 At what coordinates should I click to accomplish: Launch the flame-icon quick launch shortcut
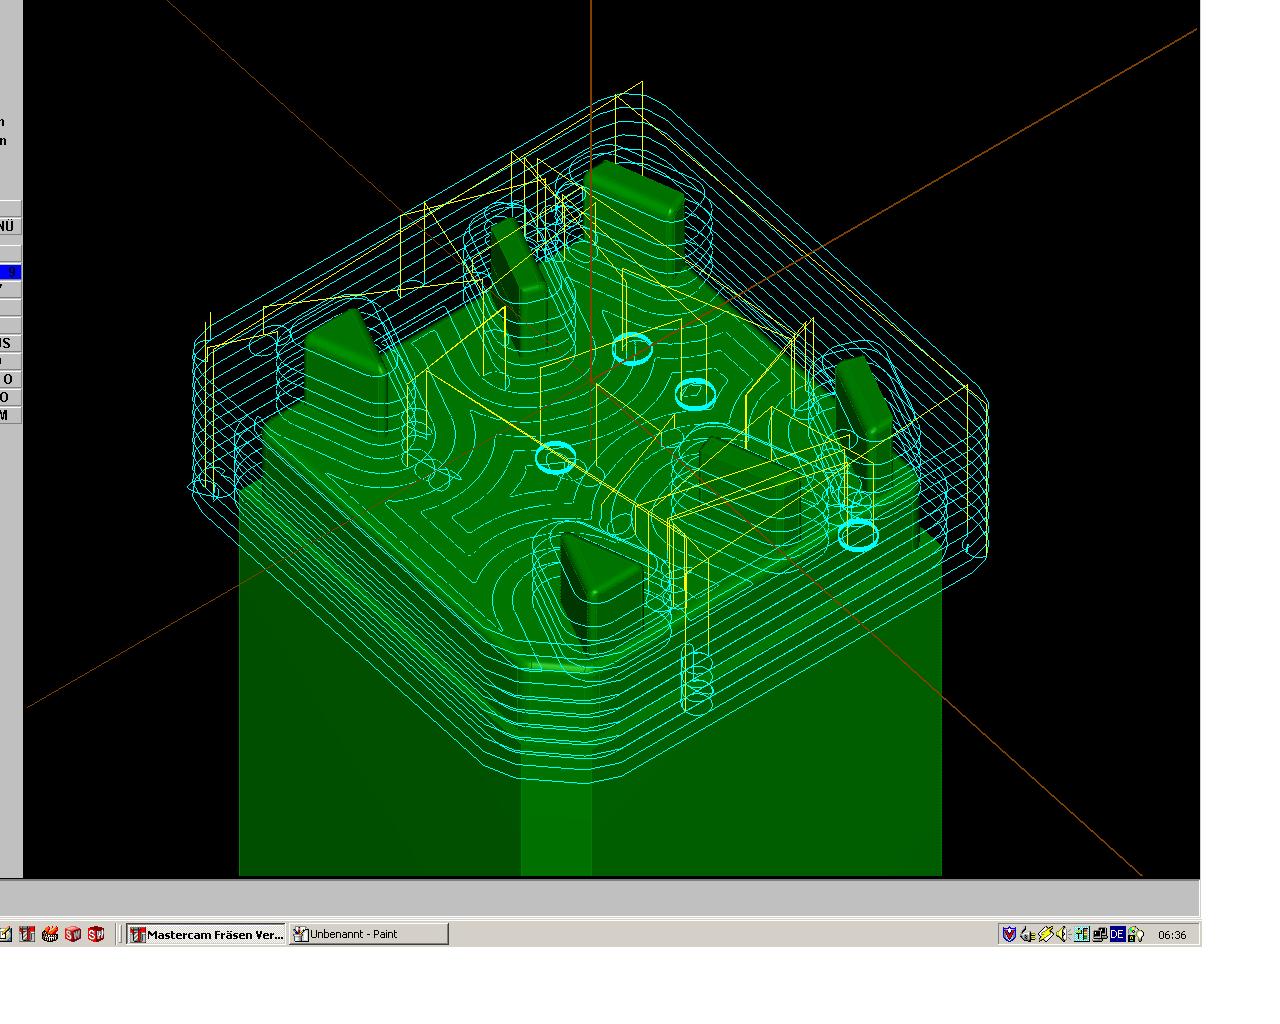pyautogui.click(x=50, y=934)
